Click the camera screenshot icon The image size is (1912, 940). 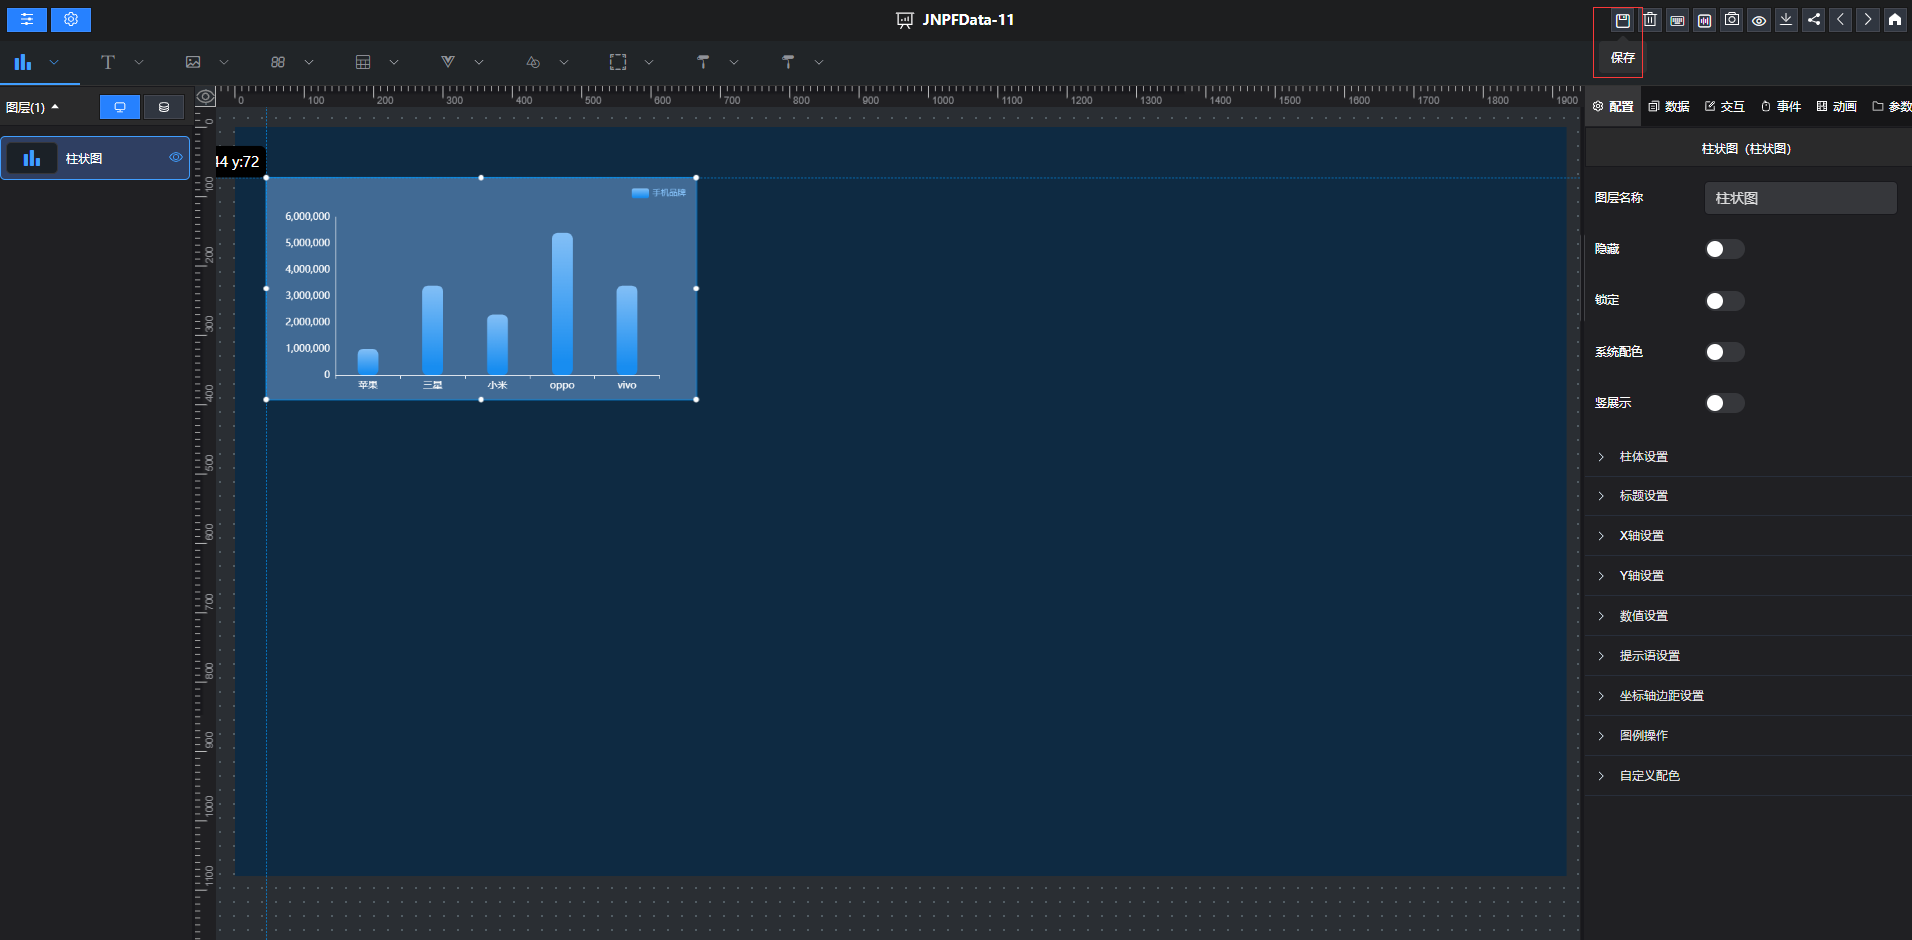click(1732, 20)
